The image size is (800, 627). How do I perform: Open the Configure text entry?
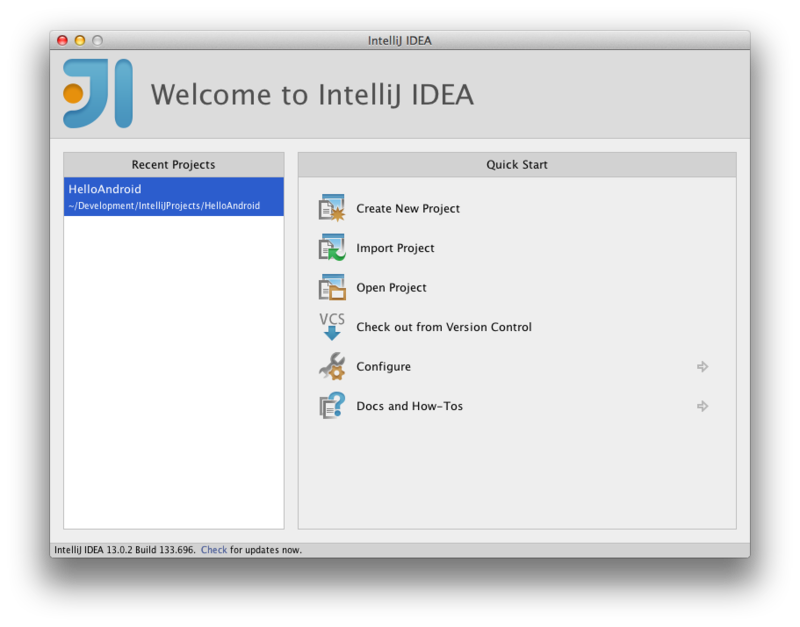383,367
